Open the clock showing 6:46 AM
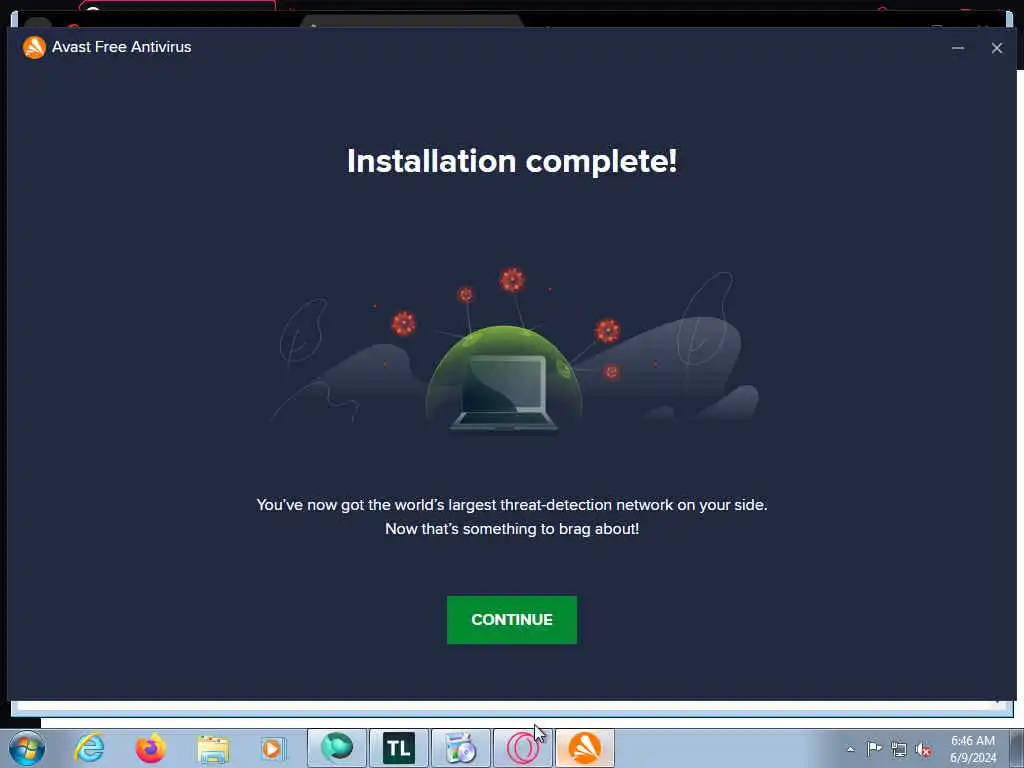This screenshot has width=1024, height=768. (972, 749)
